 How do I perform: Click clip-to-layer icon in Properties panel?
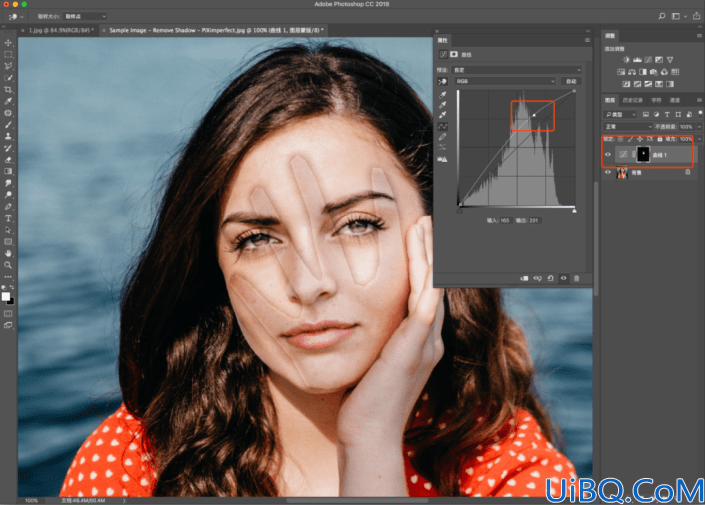524,278
